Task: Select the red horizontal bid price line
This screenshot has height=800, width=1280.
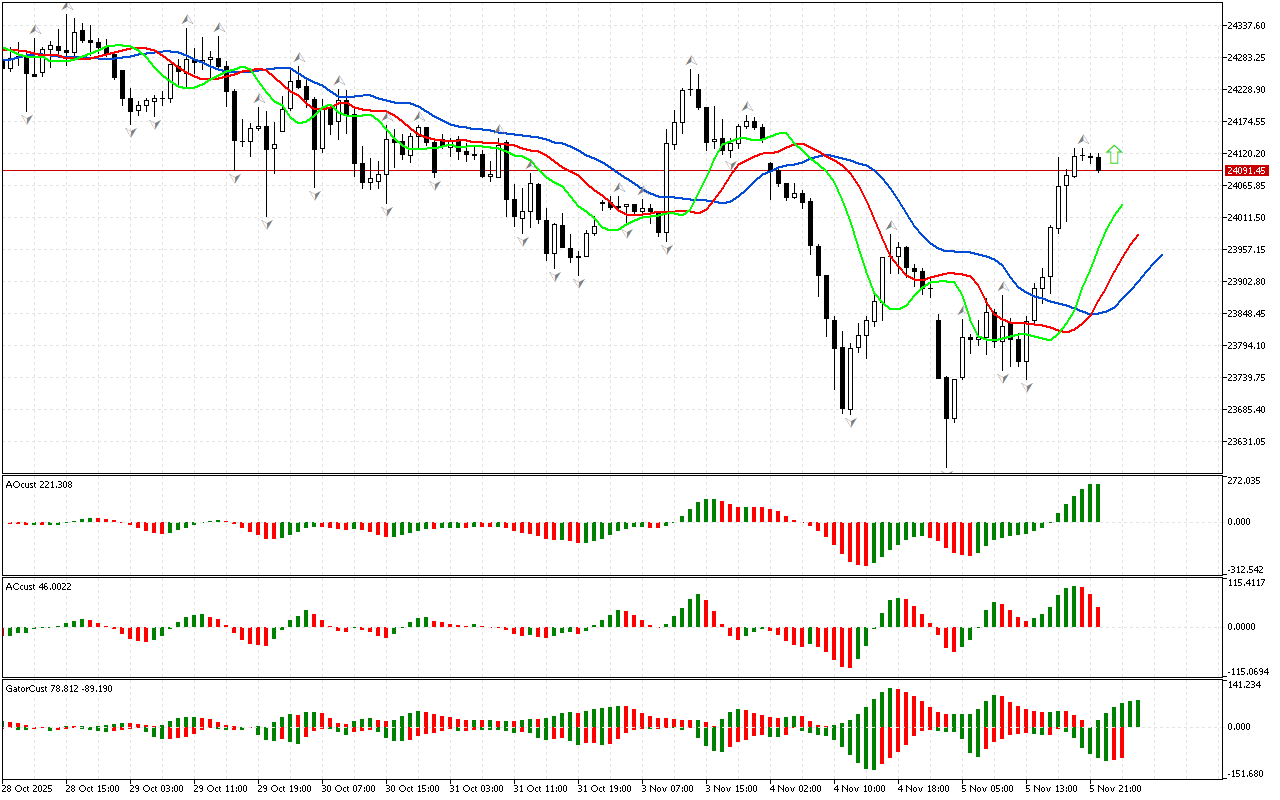Action: pos(600,171)
